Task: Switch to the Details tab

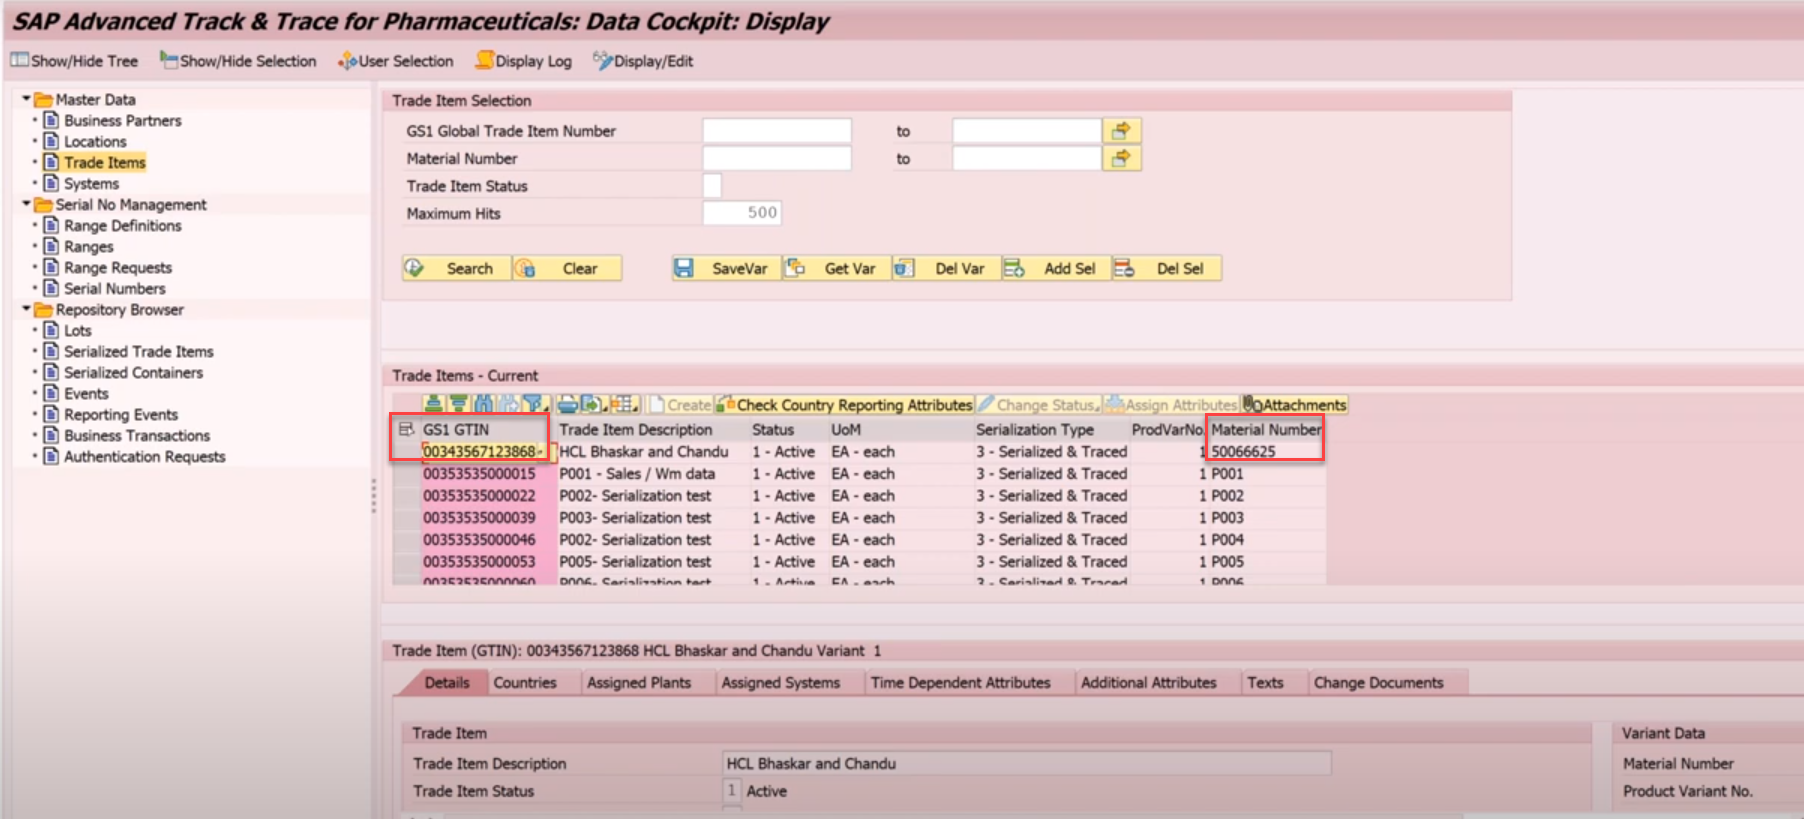Action: [x=446, y=682]
